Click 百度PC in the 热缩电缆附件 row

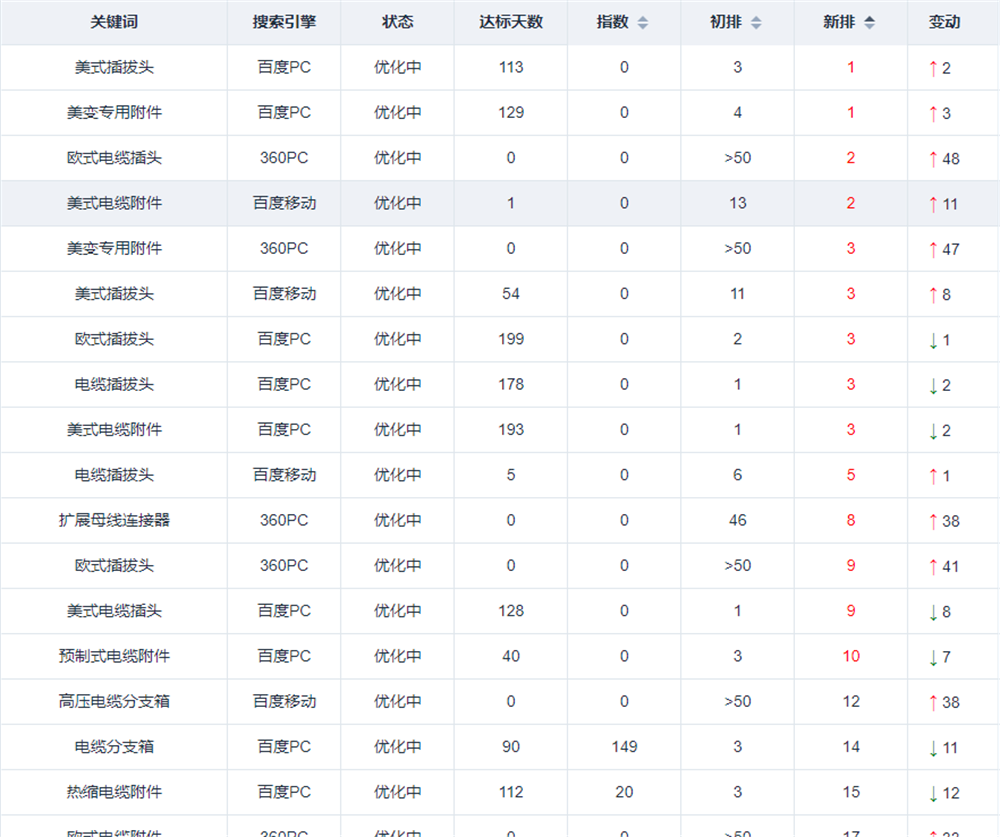click(x=284, y=792)
